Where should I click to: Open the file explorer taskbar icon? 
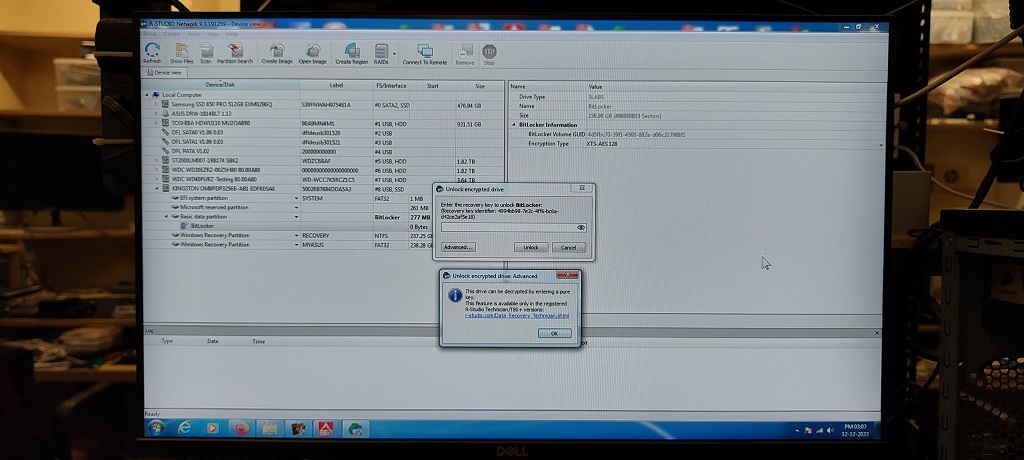click(270, 429)
